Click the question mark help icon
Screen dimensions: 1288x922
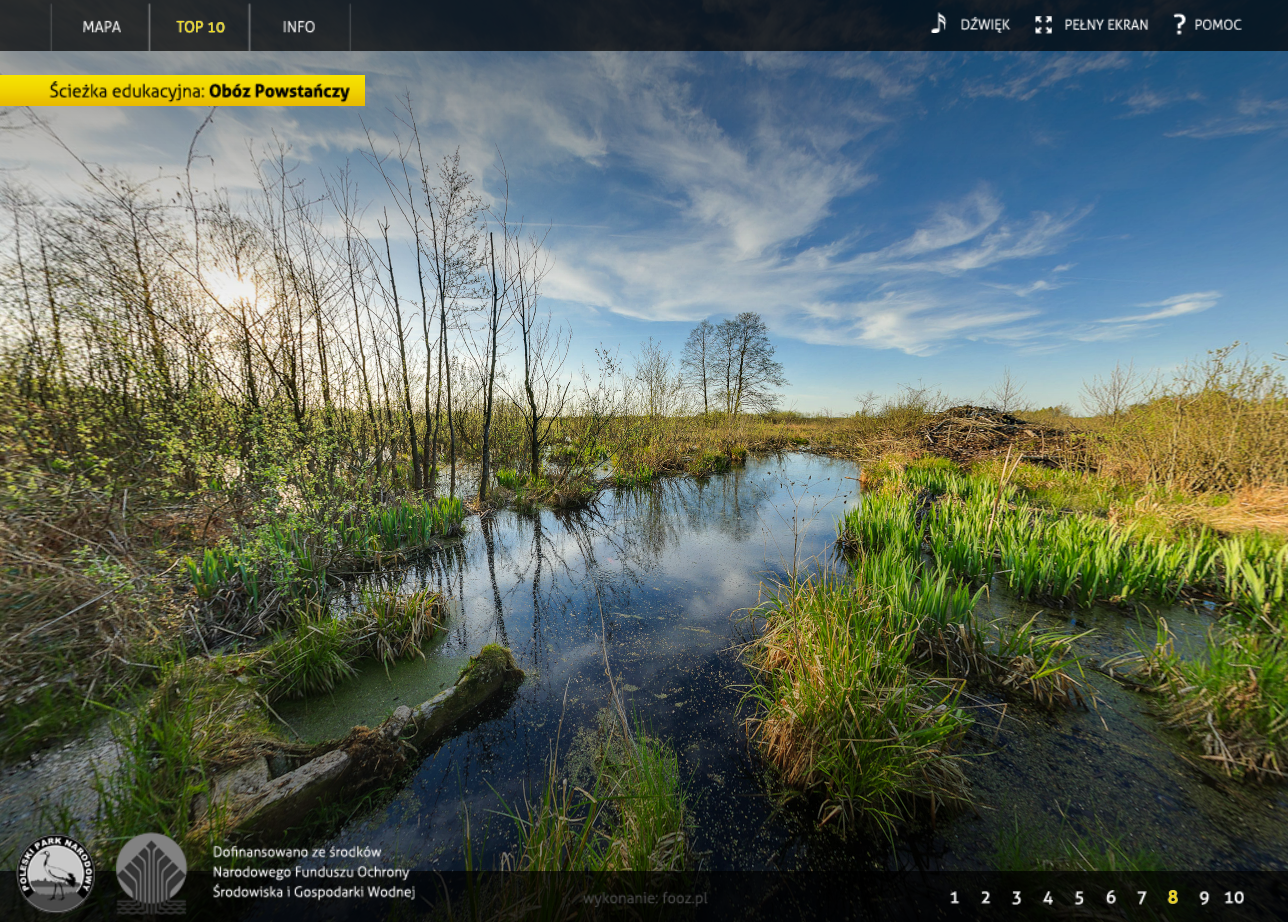pos(1179,25)
